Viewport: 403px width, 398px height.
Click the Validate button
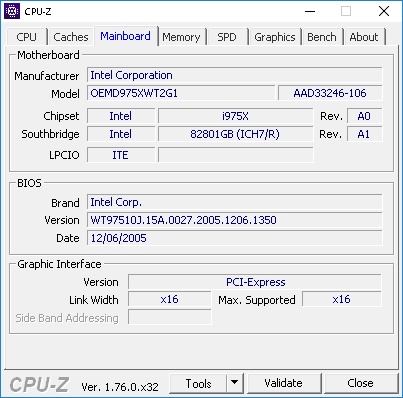(284, 383)
